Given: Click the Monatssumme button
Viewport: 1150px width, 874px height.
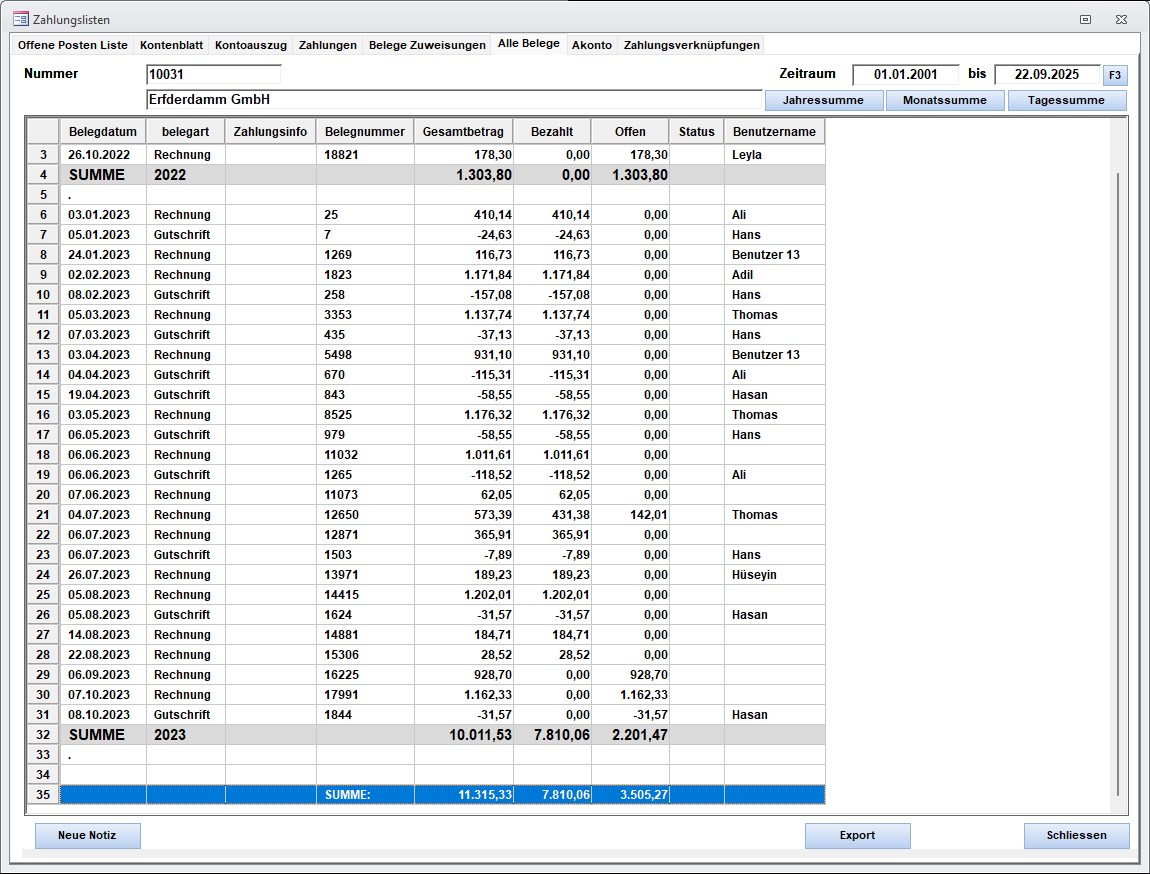Looking at the screenshot, I should pos(944,100).
